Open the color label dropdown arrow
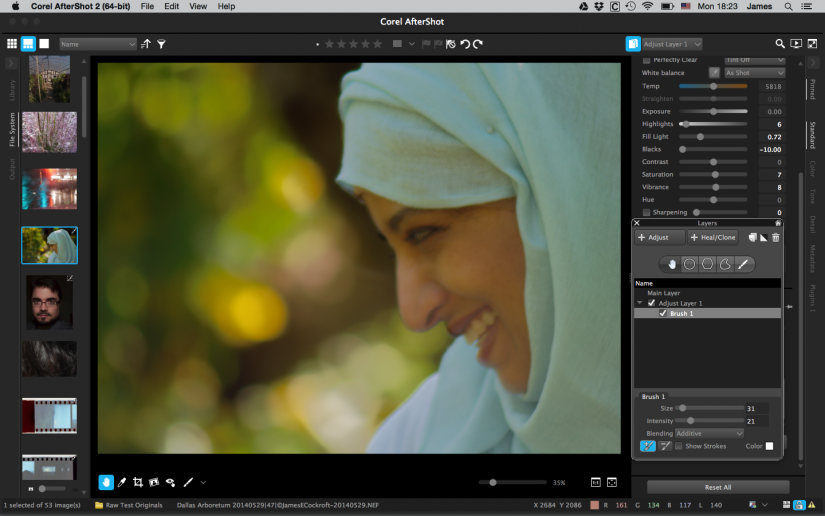The width and height of the screenshot is (825, 516). point(411,44)
